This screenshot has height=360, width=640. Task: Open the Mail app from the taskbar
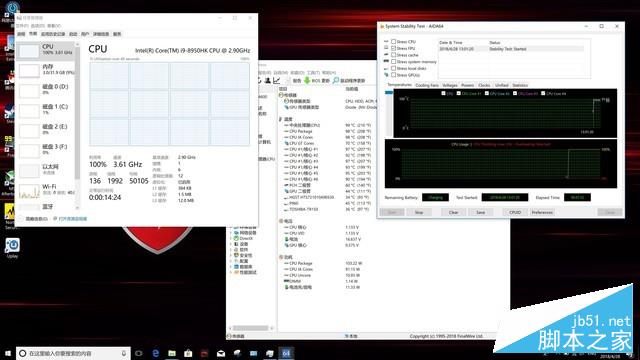pos(221,353)
